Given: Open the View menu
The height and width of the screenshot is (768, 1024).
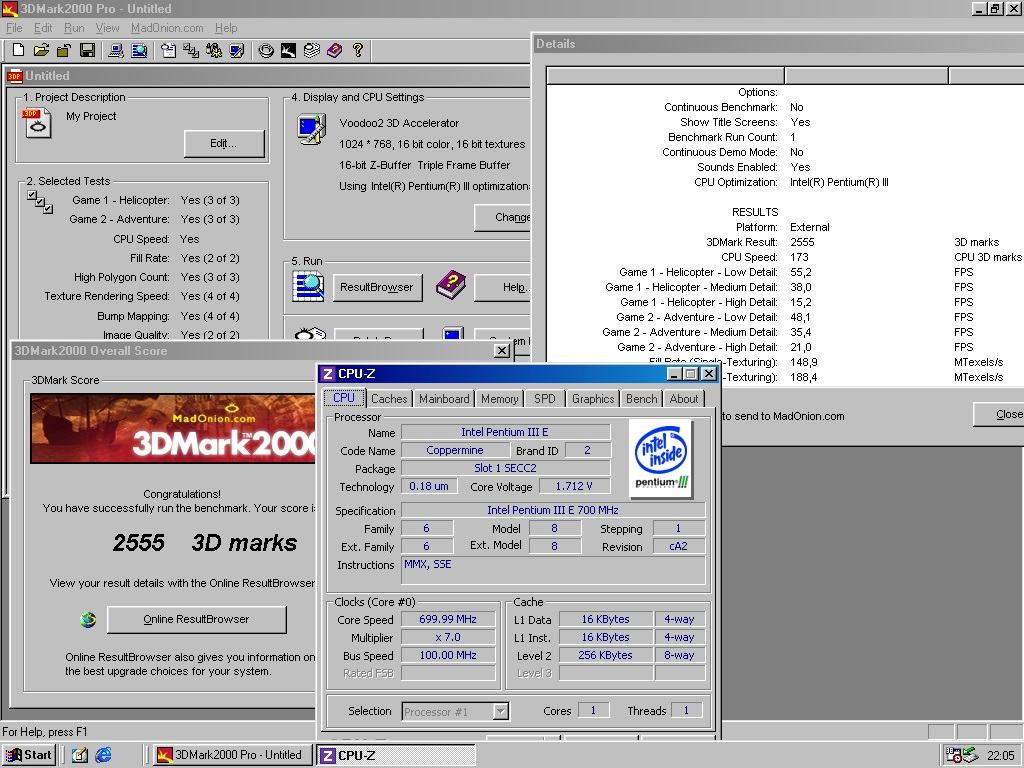Looking at the screenshot, I should coord(107,28).
